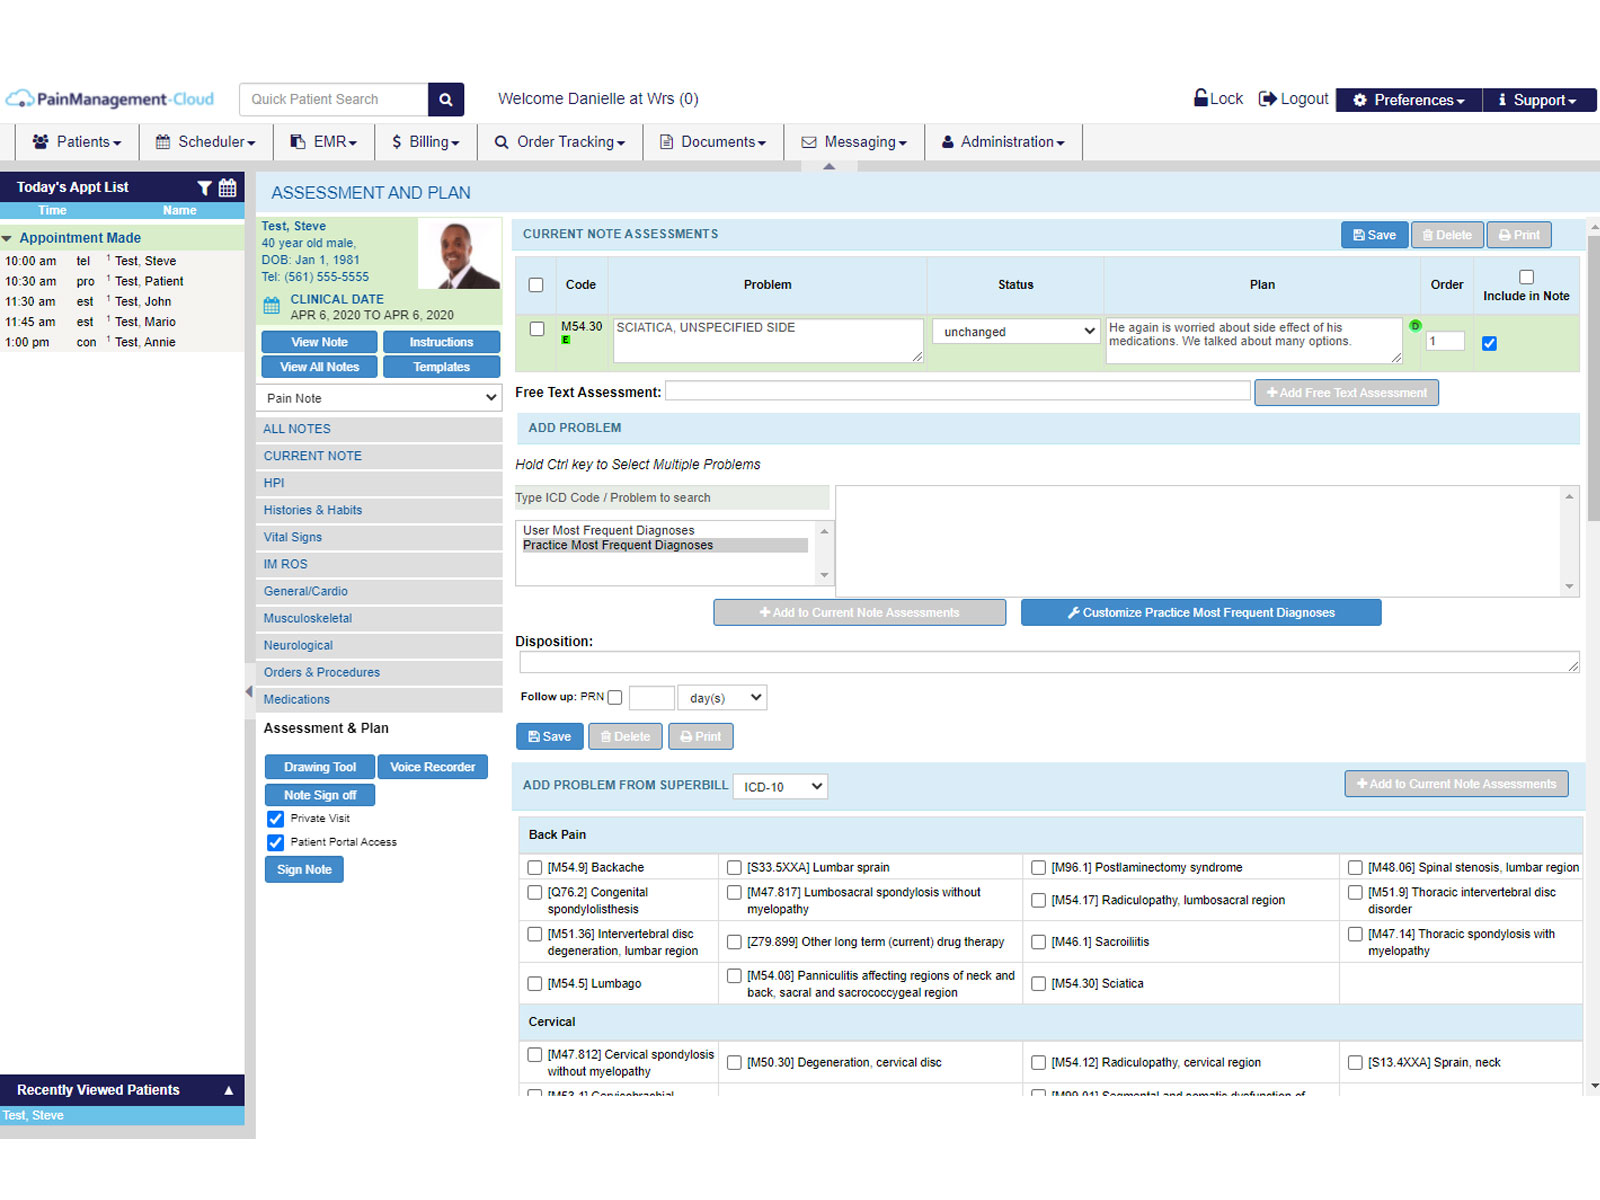The width and height of the screenshot is (1600, 1200).
Task: Open the Documents menu
Action: pos(713,142)
